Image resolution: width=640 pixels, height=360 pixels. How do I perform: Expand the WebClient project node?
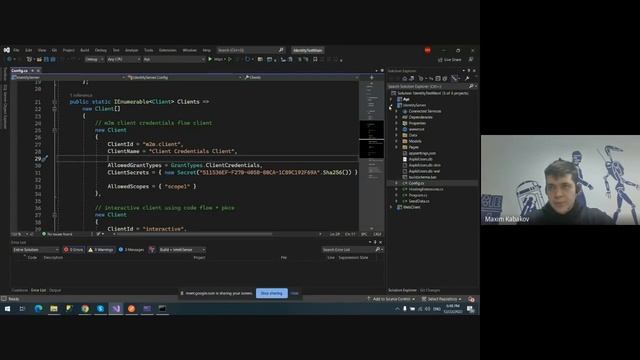pyautogui.click(x=391, y=207)
